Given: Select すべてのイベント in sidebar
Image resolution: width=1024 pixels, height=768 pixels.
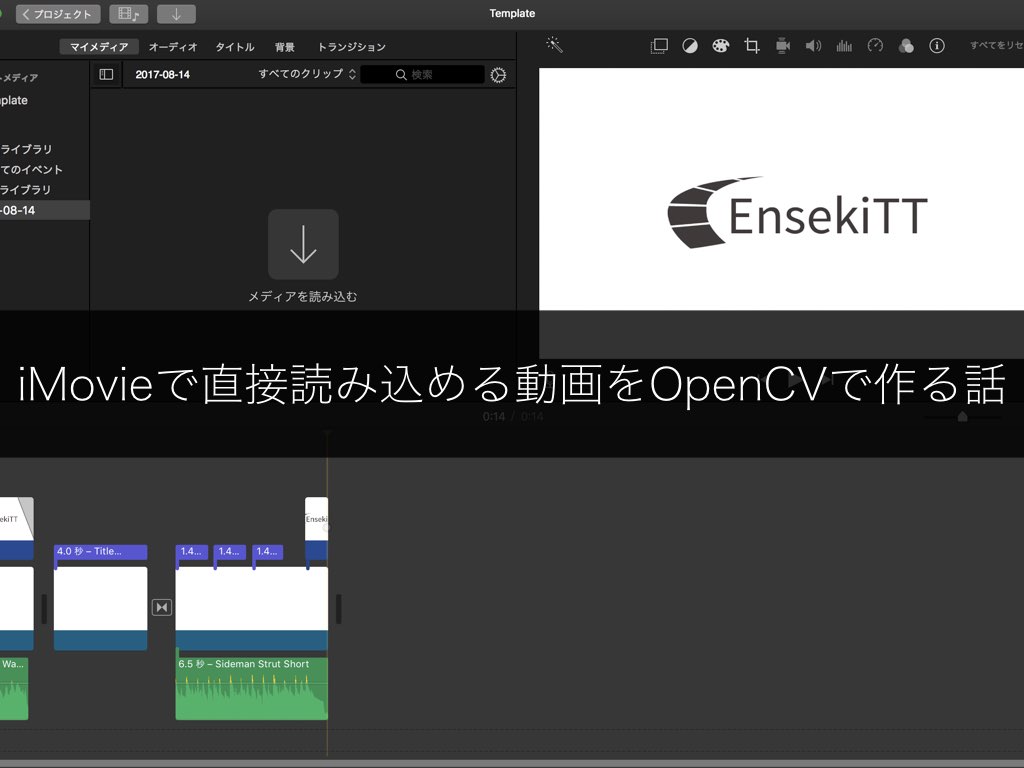Looking at the screenshot, I should (44, 169).
